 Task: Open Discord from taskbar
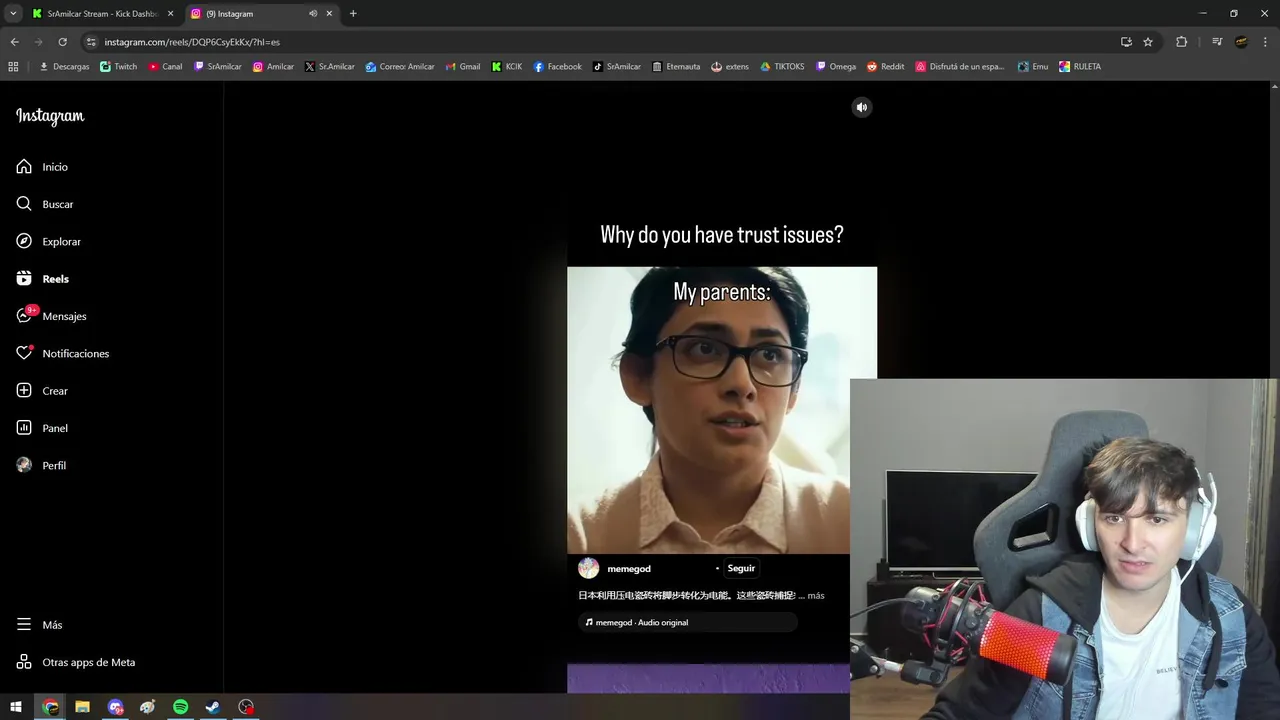116,707
